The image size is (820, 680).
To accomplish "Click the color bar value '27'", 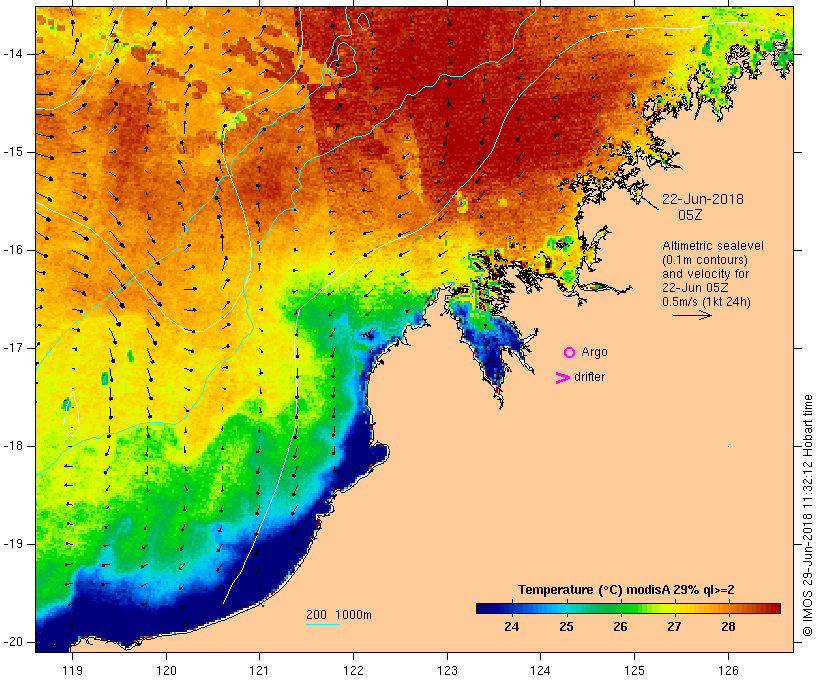I will tap(674, 626).
